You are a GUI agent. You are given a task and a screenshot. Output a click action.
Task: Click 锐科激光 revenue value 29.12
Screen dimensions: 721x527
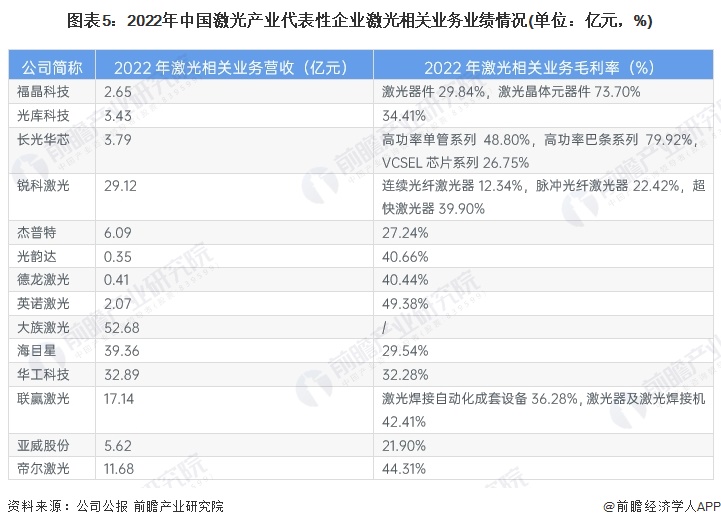click(x=122, y=186)
